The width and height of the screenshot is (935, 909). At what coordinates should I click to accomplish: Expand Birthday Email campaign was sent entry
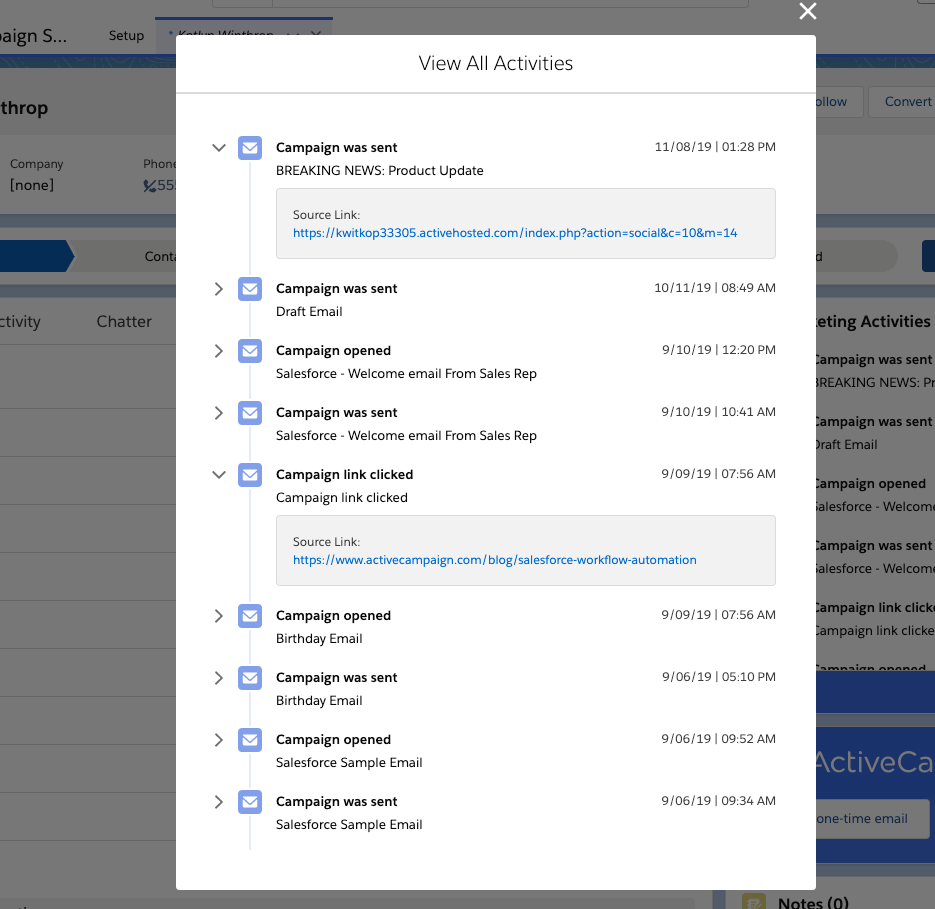pyautogui.click(x=219, y=678)
